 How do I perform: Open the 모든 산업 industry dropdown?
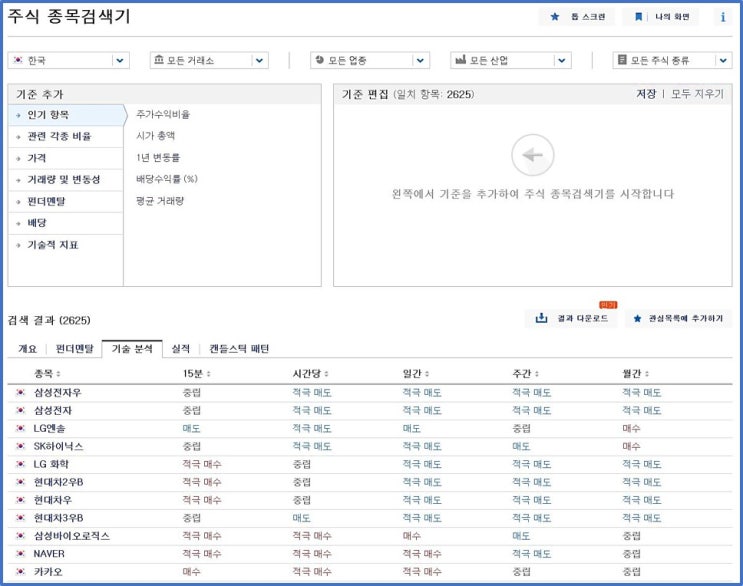click(510, 60)
